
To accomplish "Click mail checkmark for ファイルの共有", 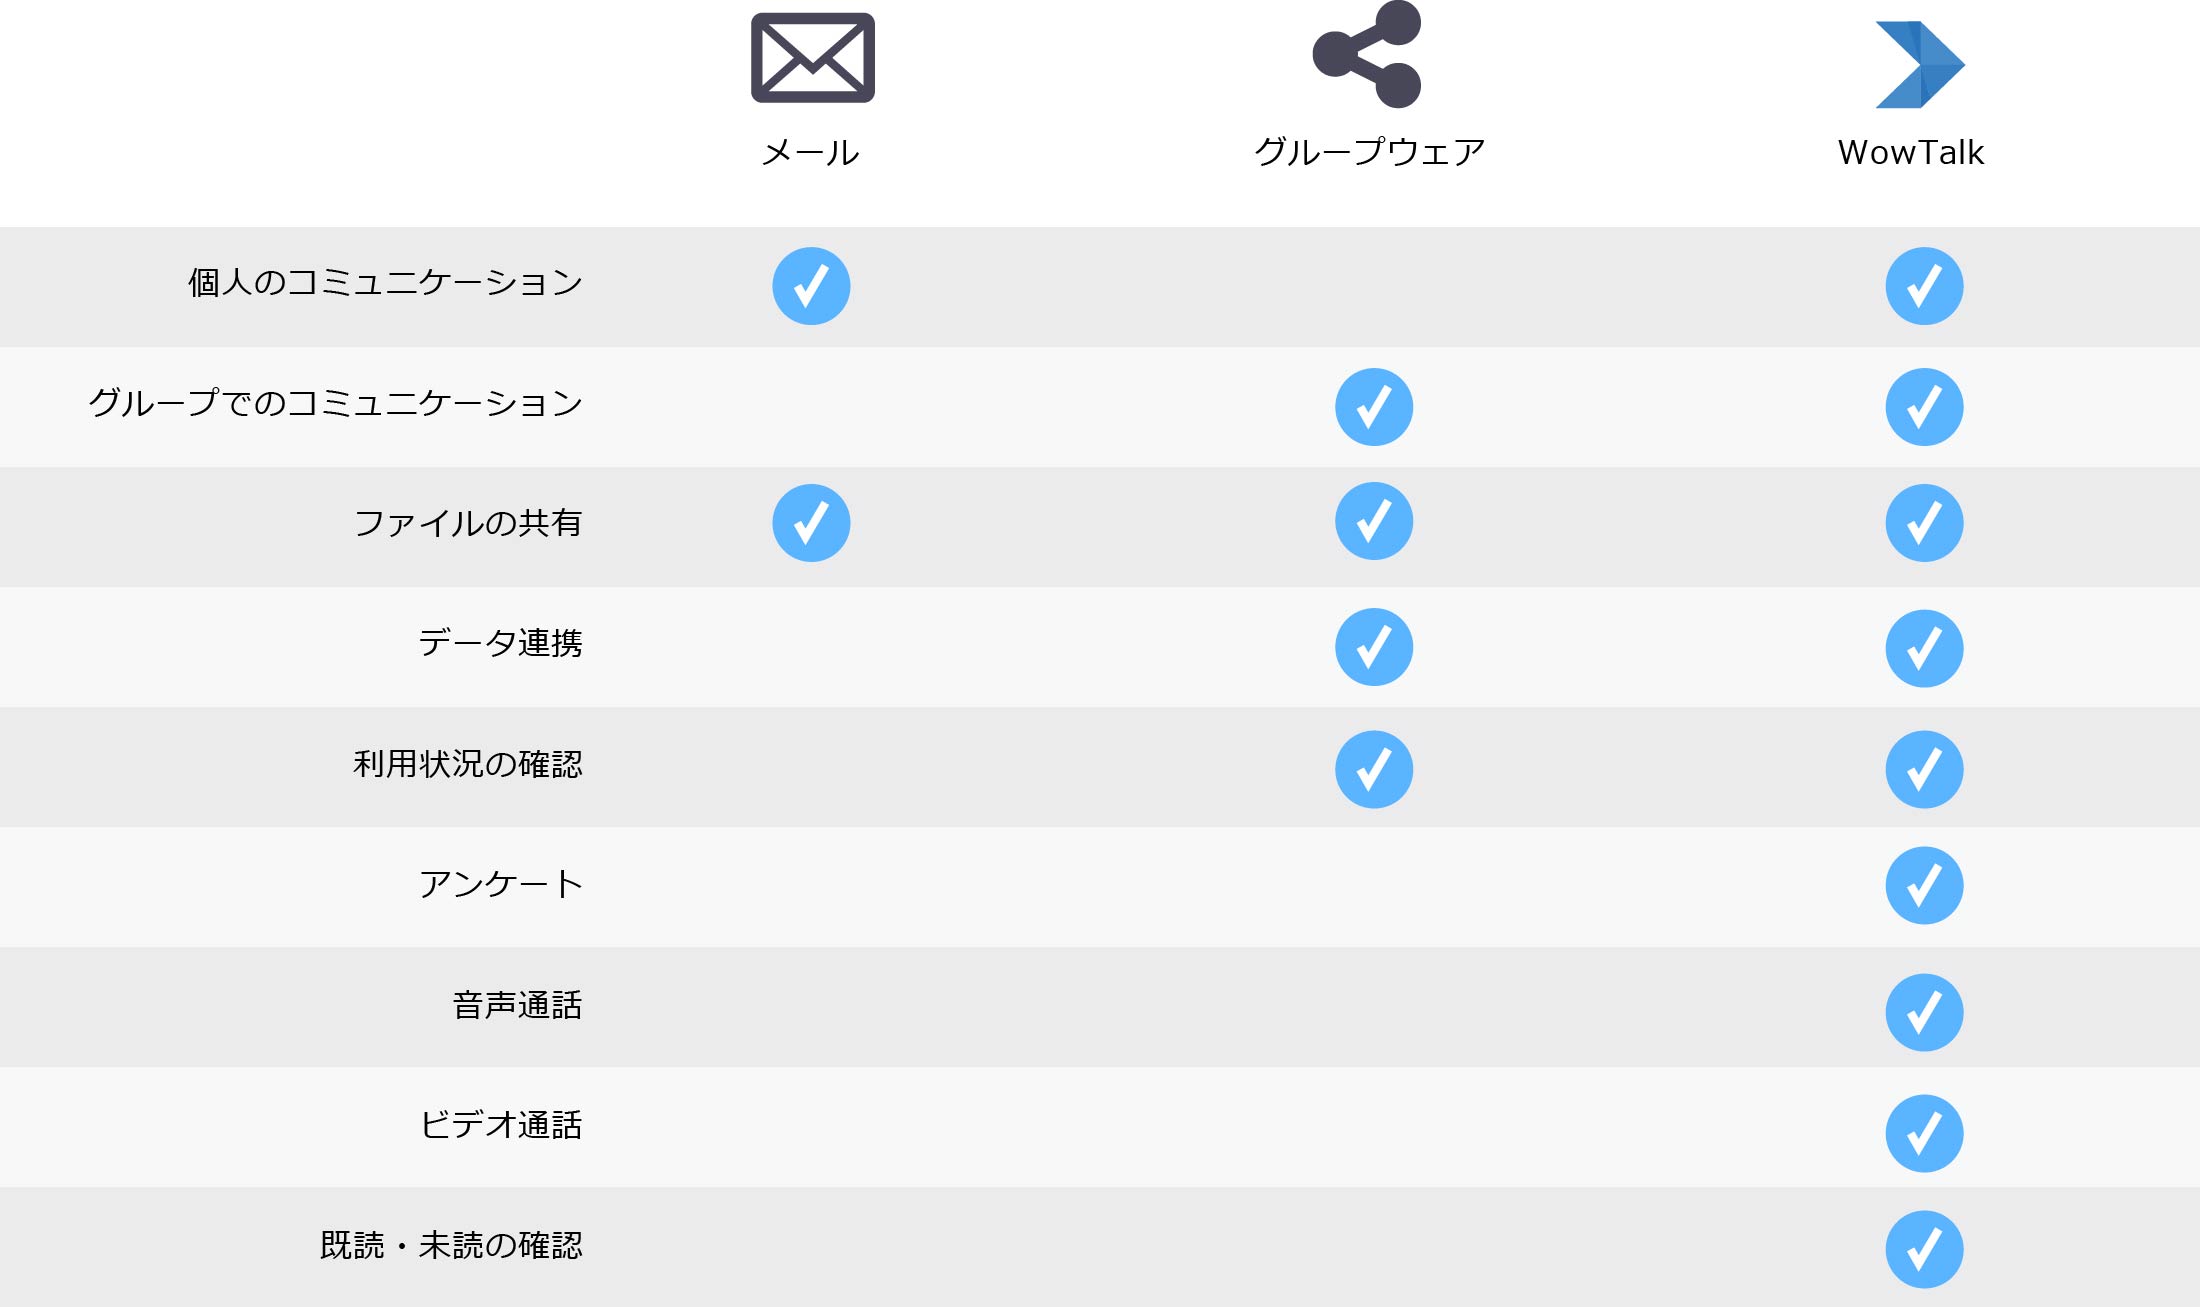I will click(x=811, y=523).
